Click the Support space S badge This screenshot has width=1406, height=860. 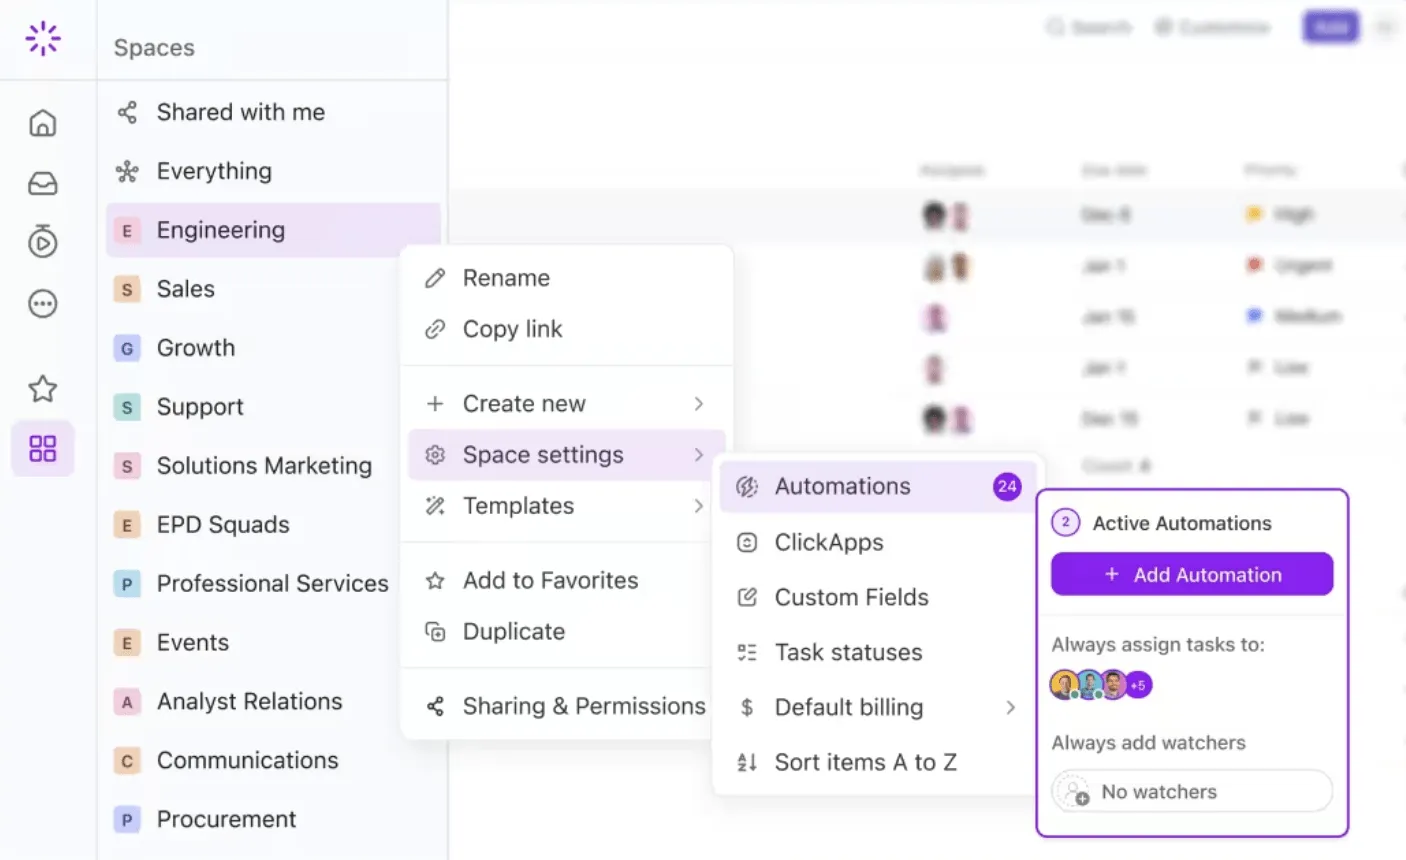coord(127,408)
